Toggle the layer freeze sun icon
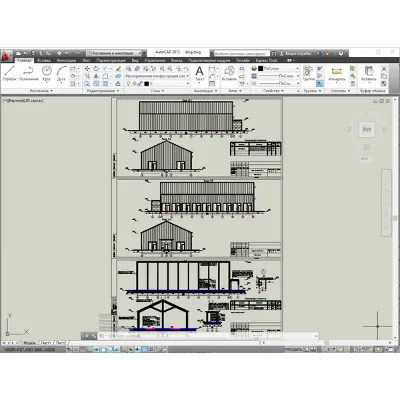The width and height of the screenshot is (400, 400). coord(135,83)
